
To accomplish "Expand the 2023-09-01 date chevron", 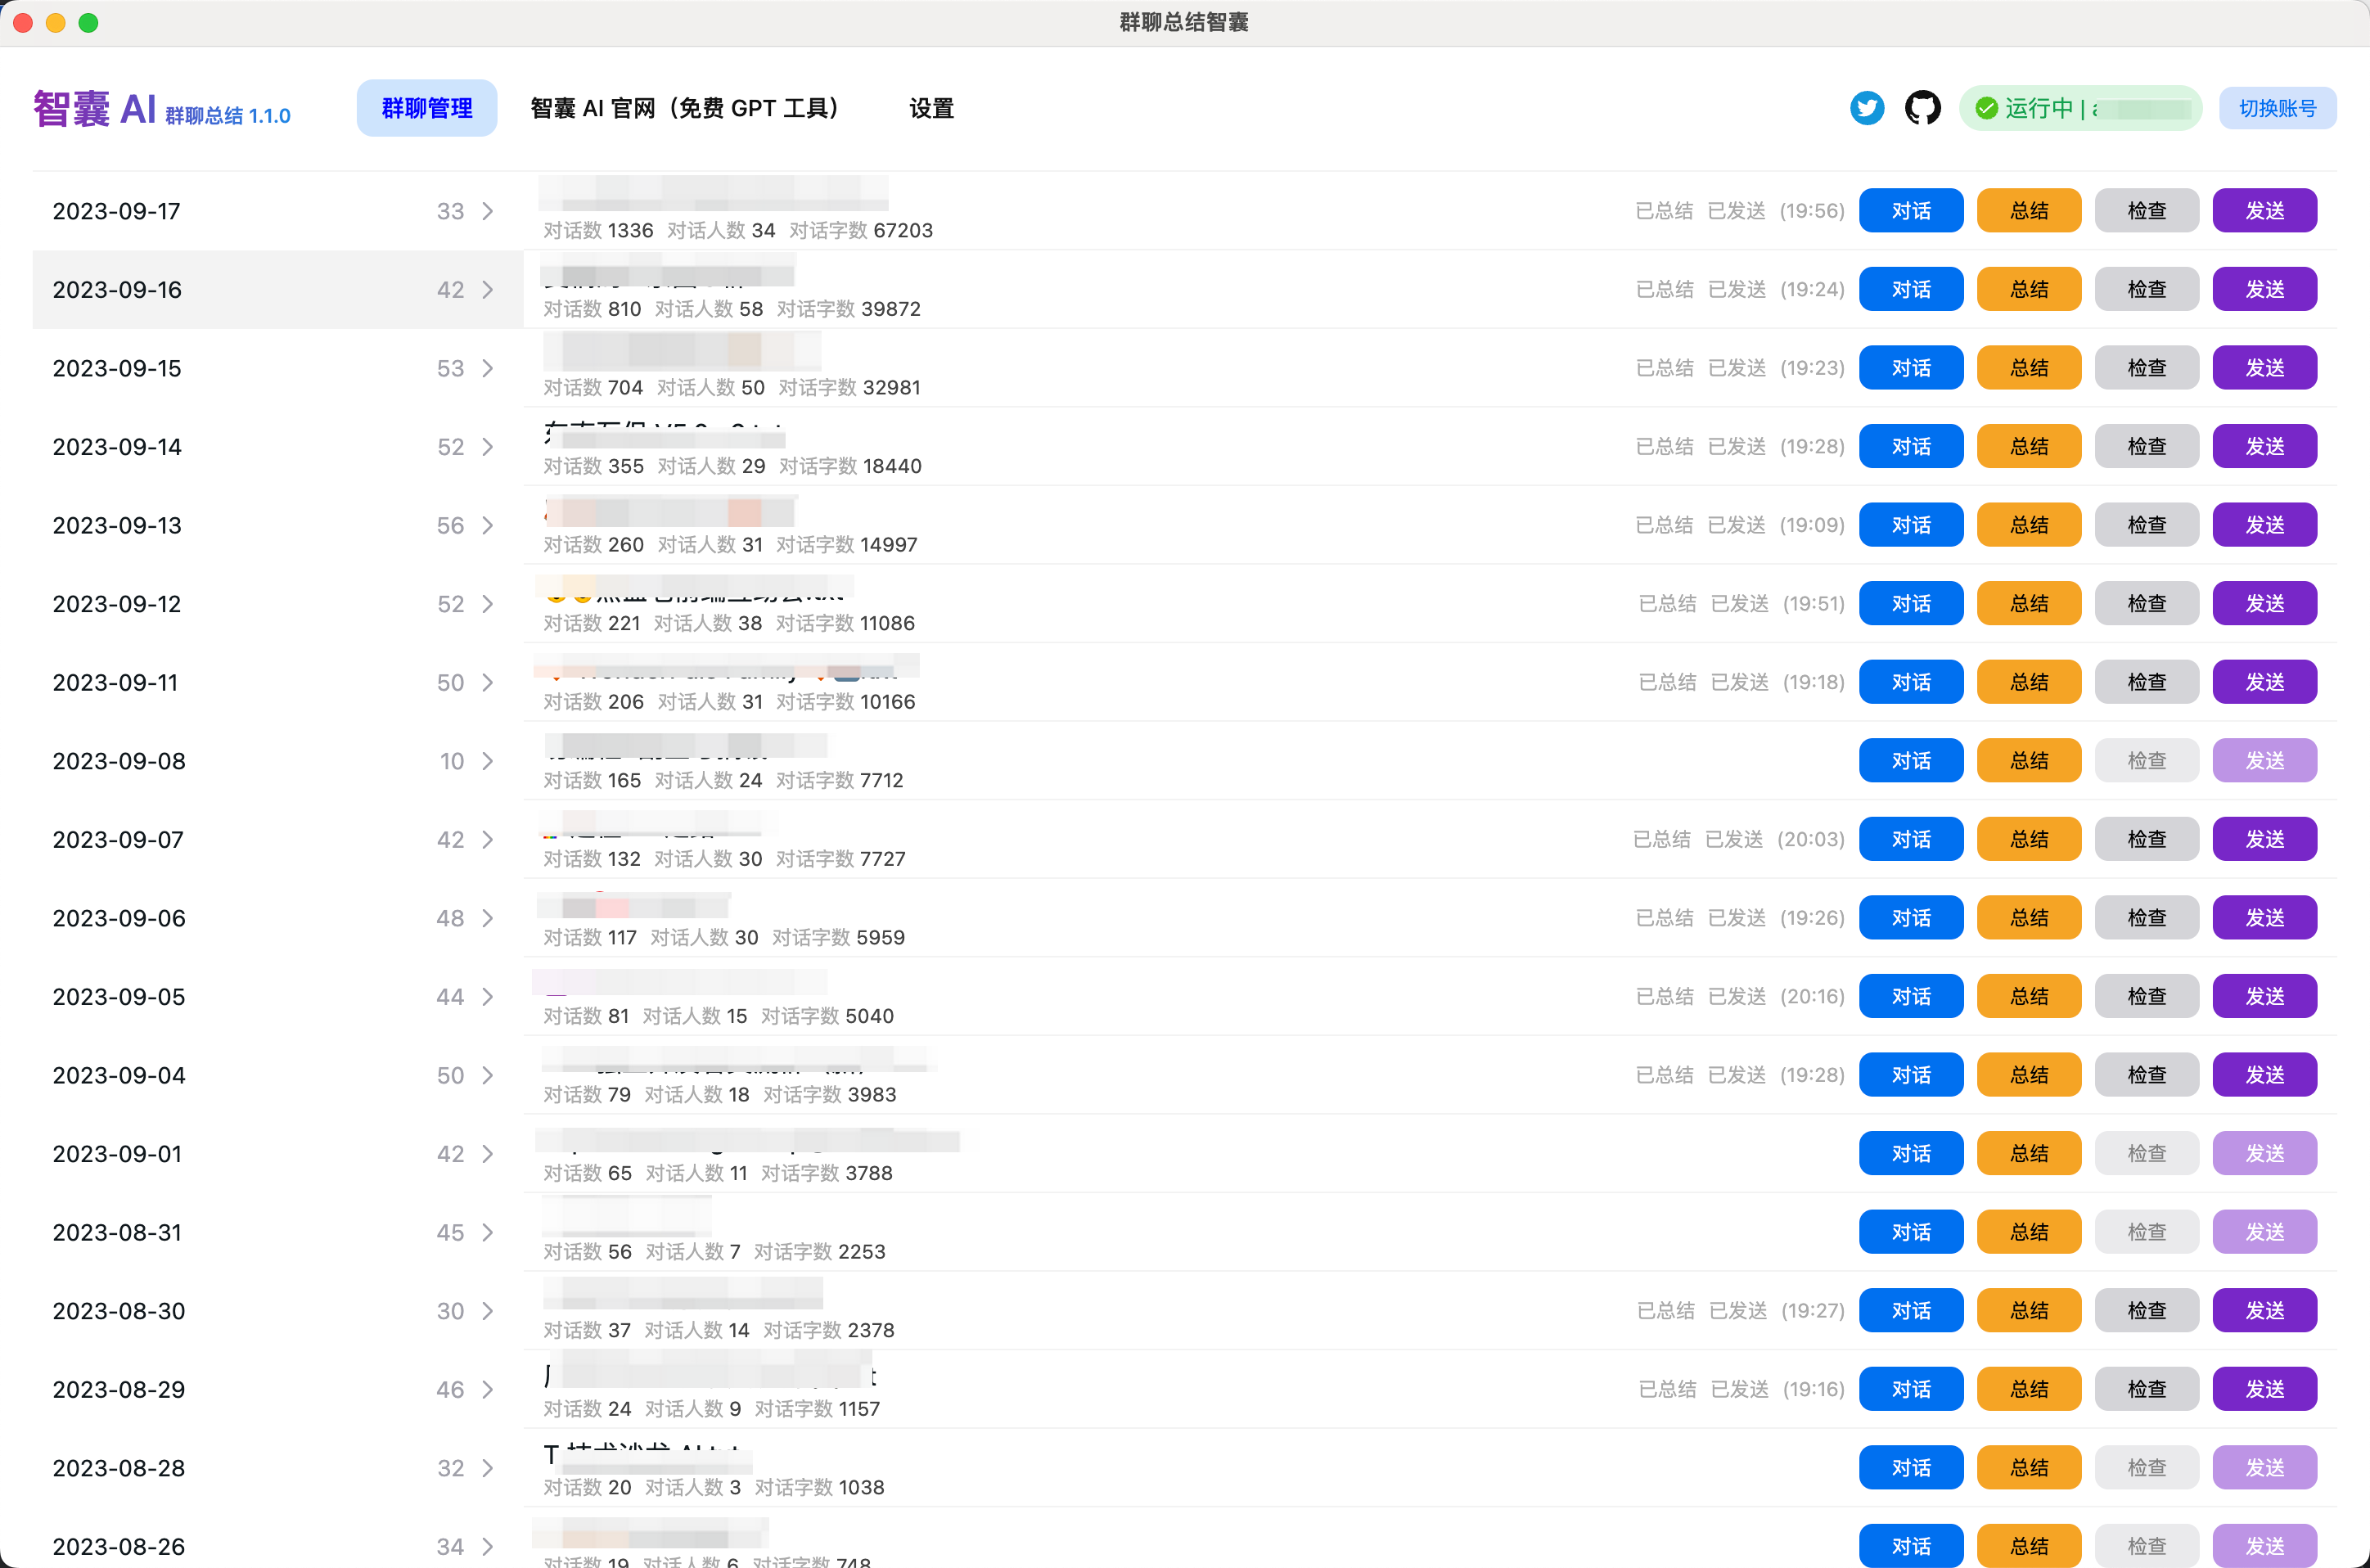I will point(488,1154).
